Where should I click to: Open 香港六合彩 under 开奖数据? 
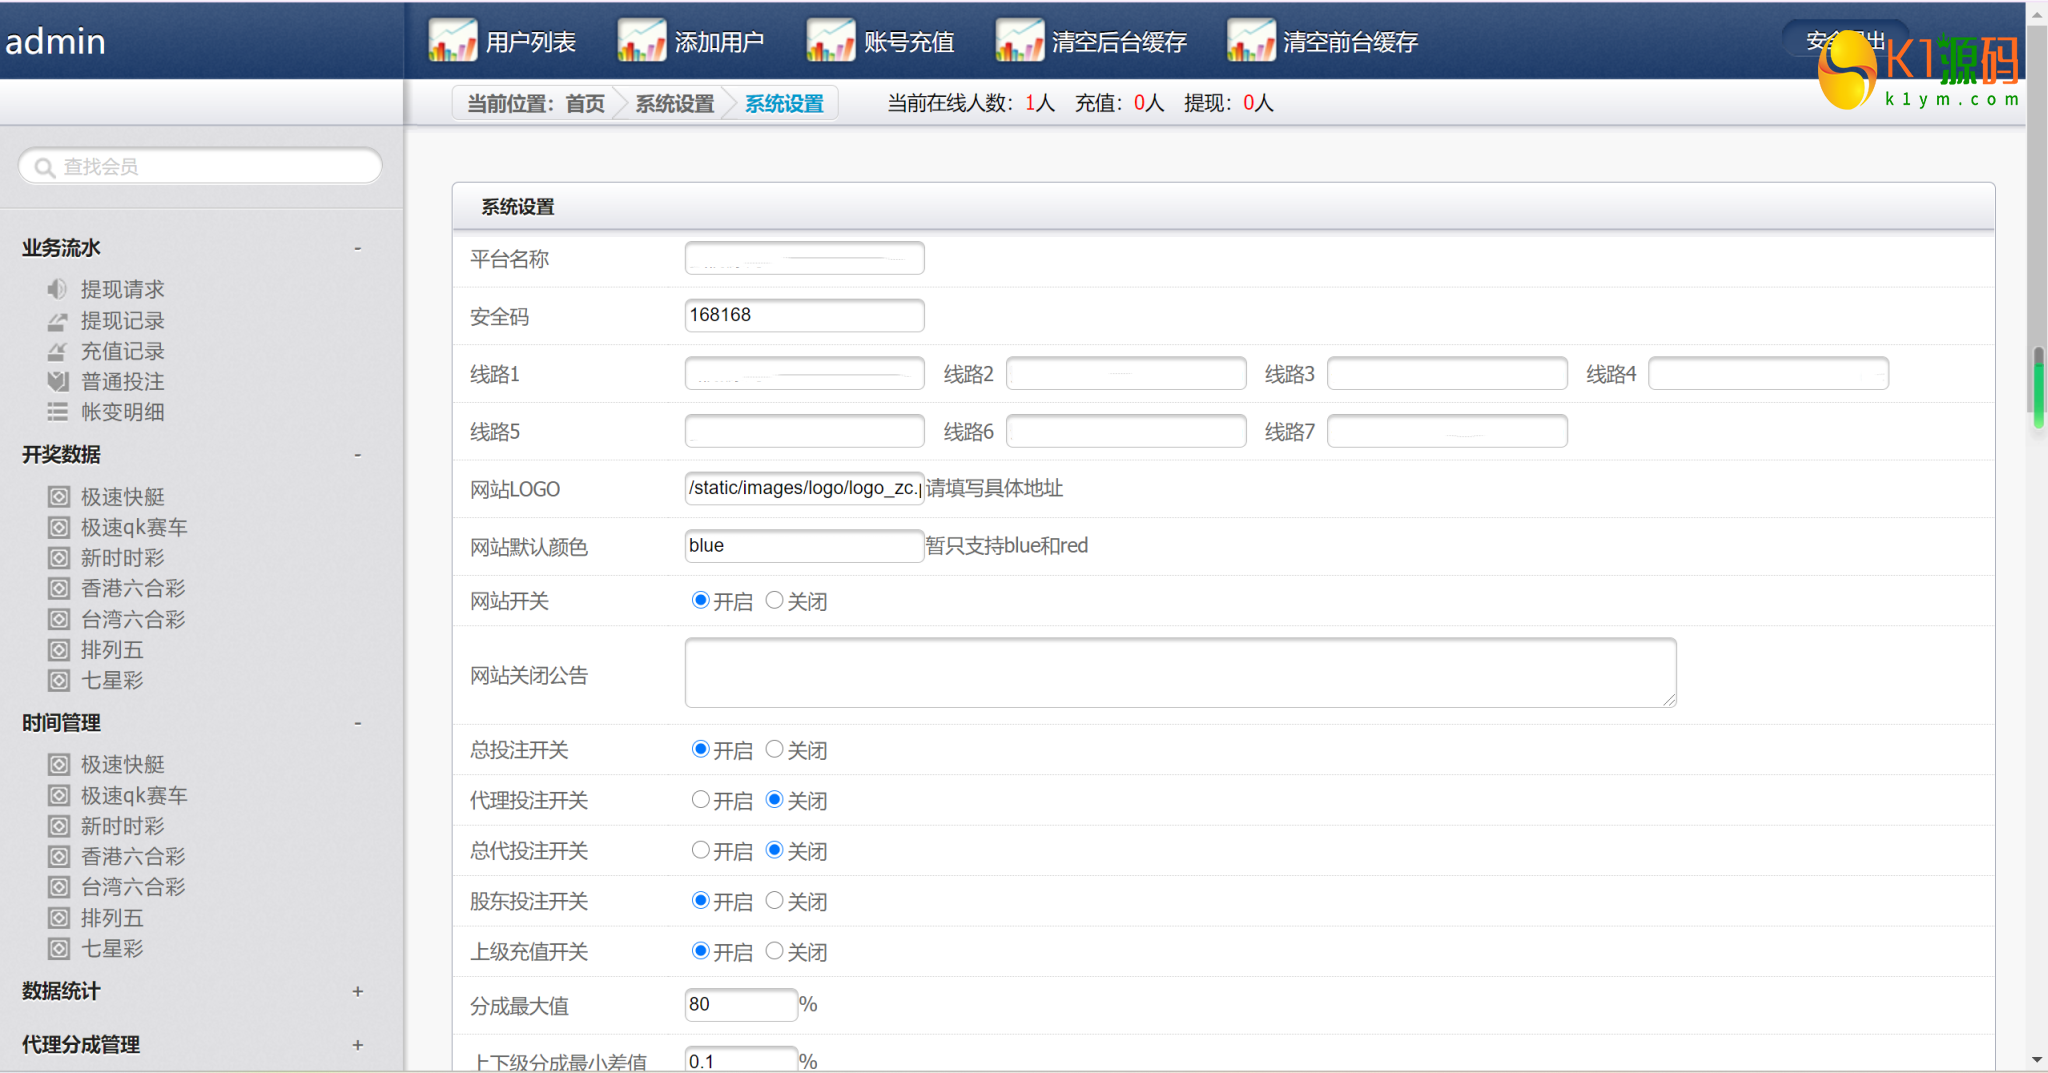point(132,588)
